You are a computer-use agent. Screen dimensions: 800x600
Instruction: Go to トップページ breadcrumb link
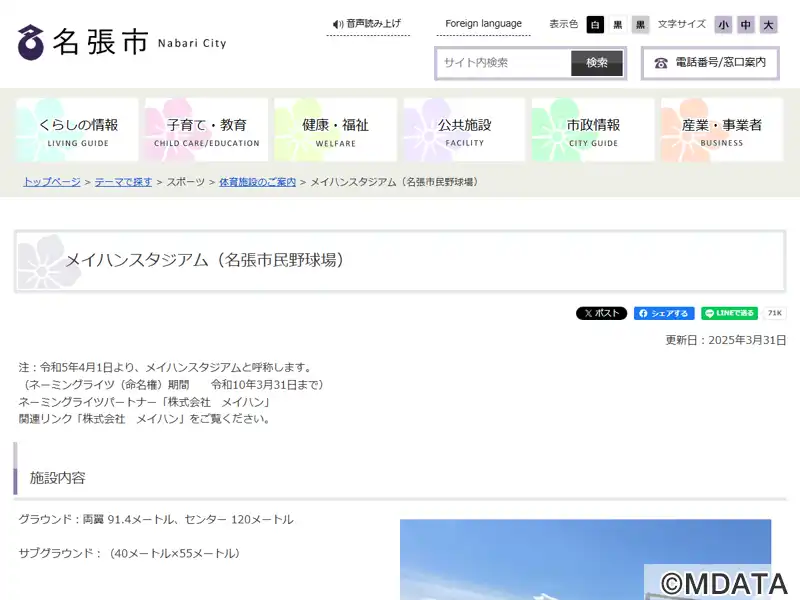coord(52,182)
